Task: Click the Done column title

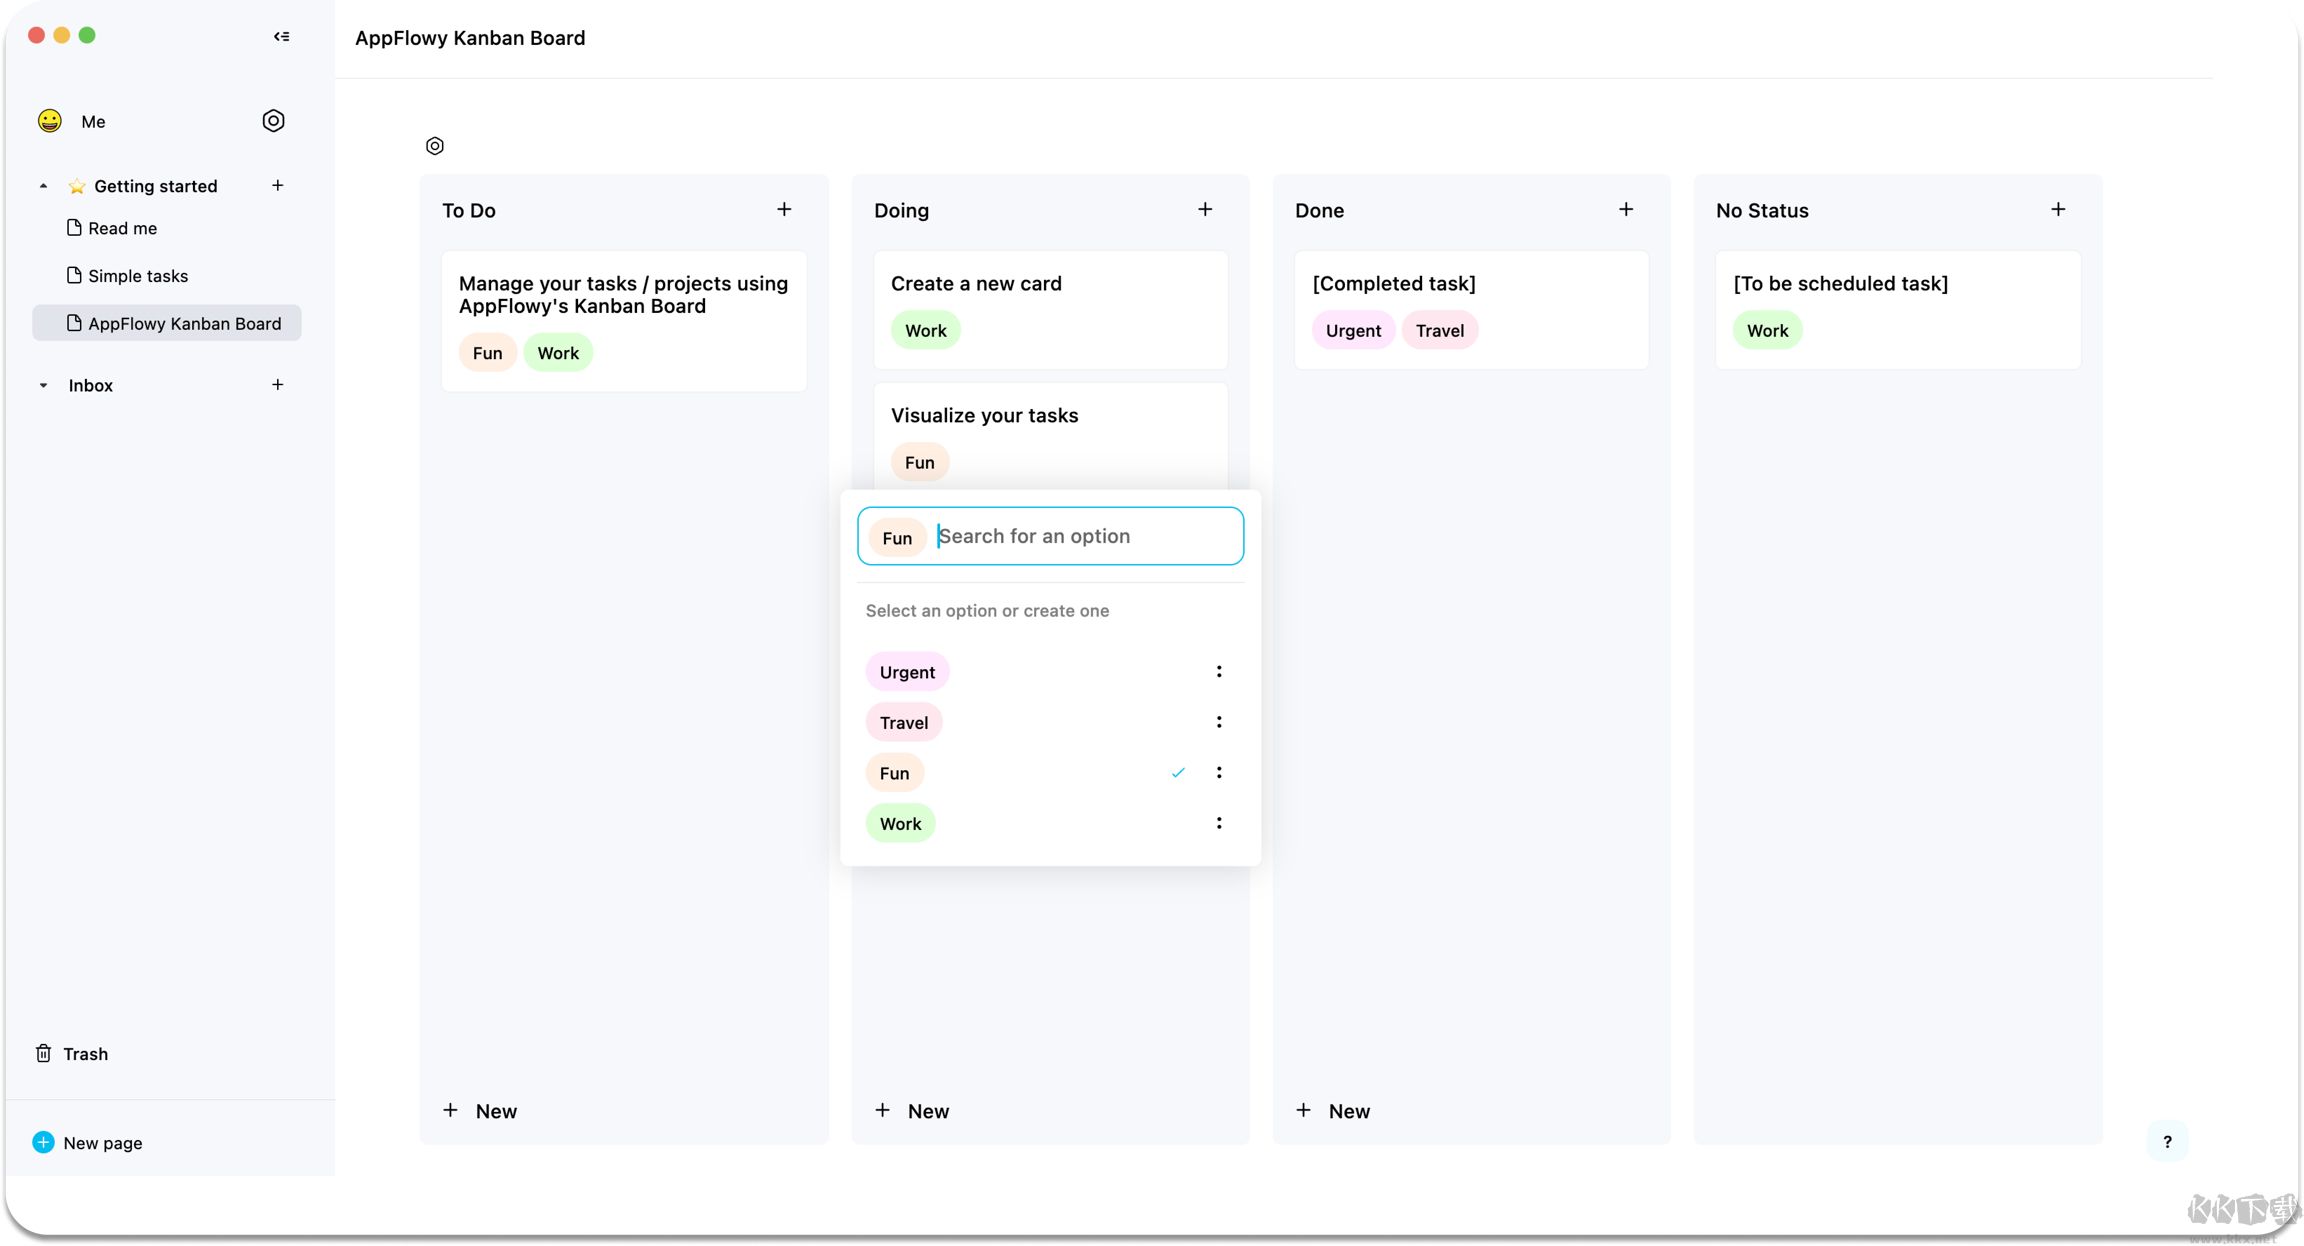Action: pyautogui.click(x=1319, y=211)
